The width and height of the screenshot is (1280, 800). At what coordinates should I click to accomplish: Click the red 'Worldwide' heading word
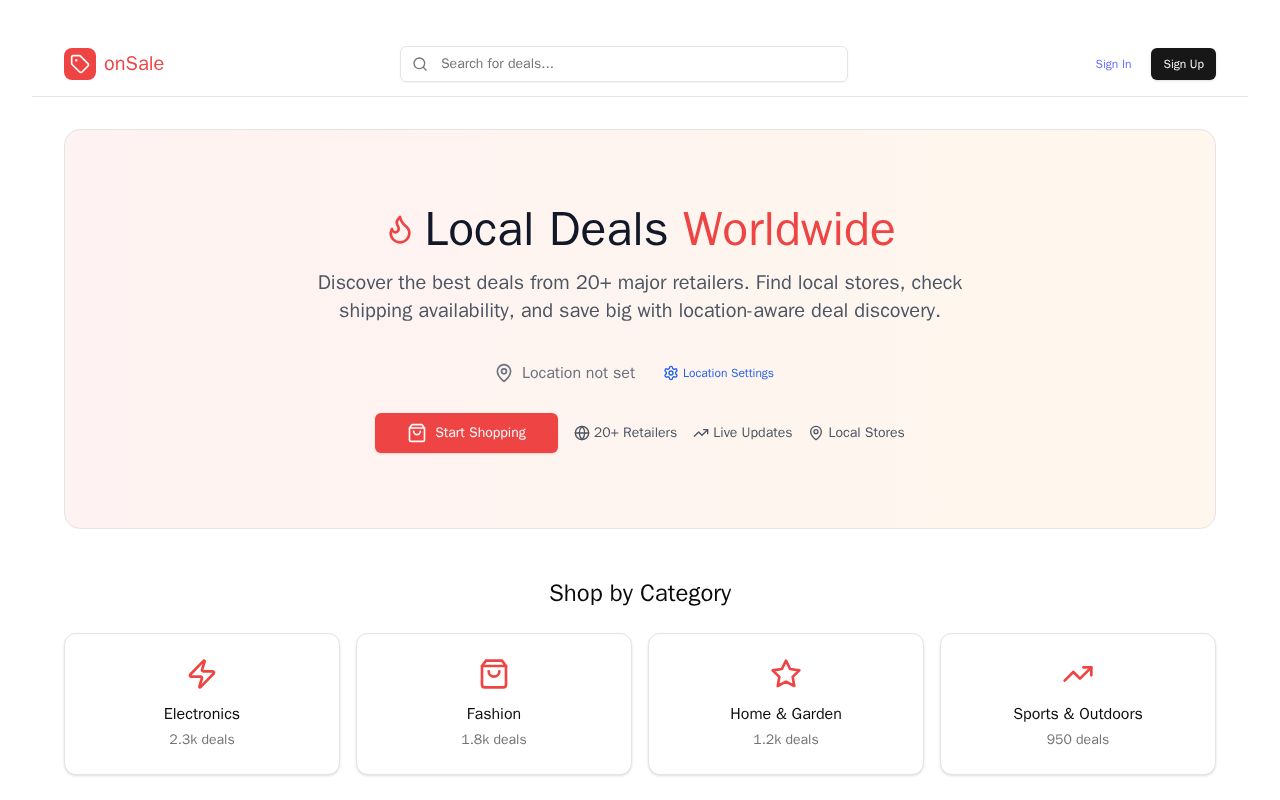click(789, 230)
